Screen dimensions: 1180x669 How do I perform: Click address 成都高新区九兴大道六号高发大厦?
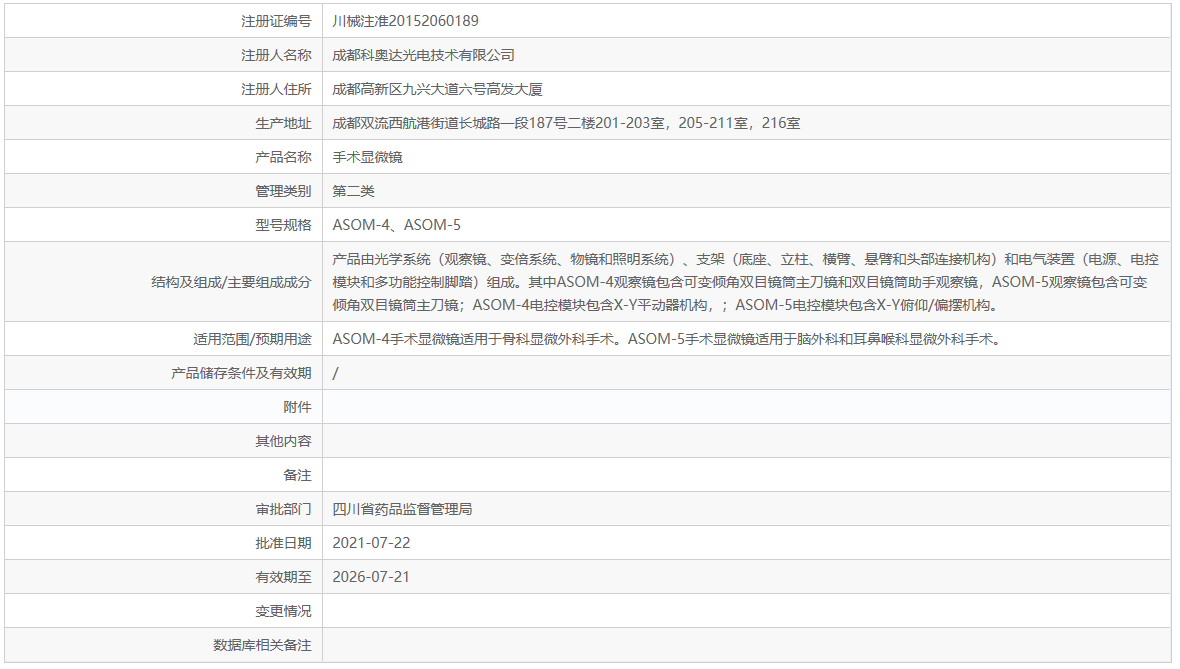437,89
